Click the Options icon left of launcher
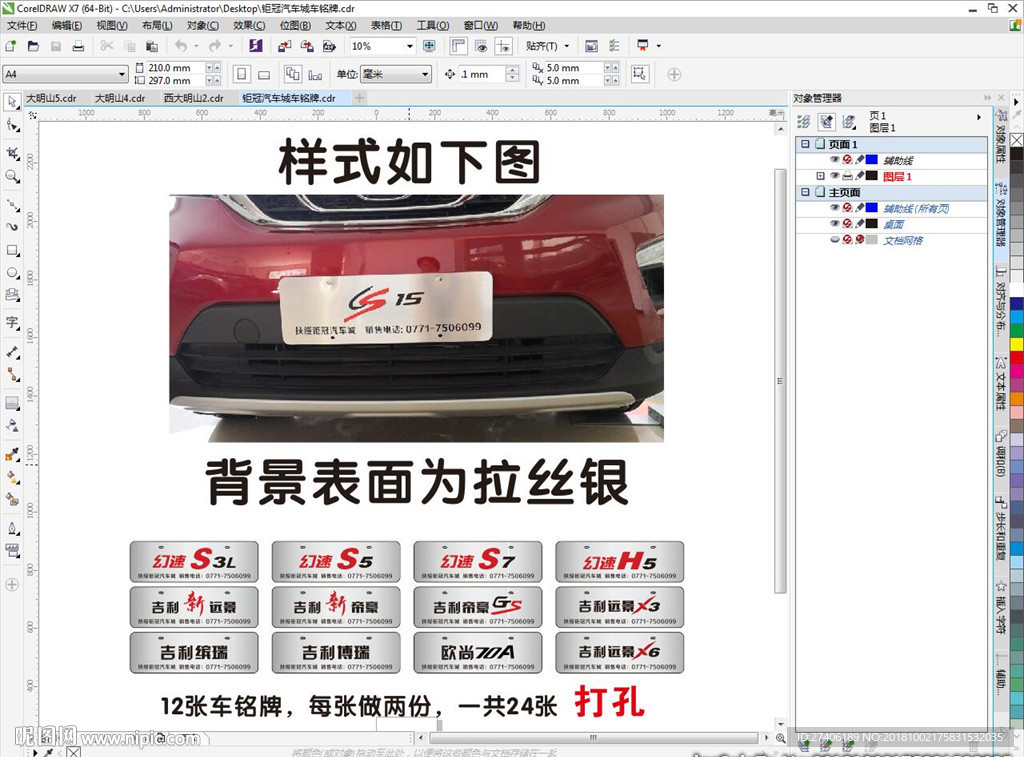 tap(614, 46)
